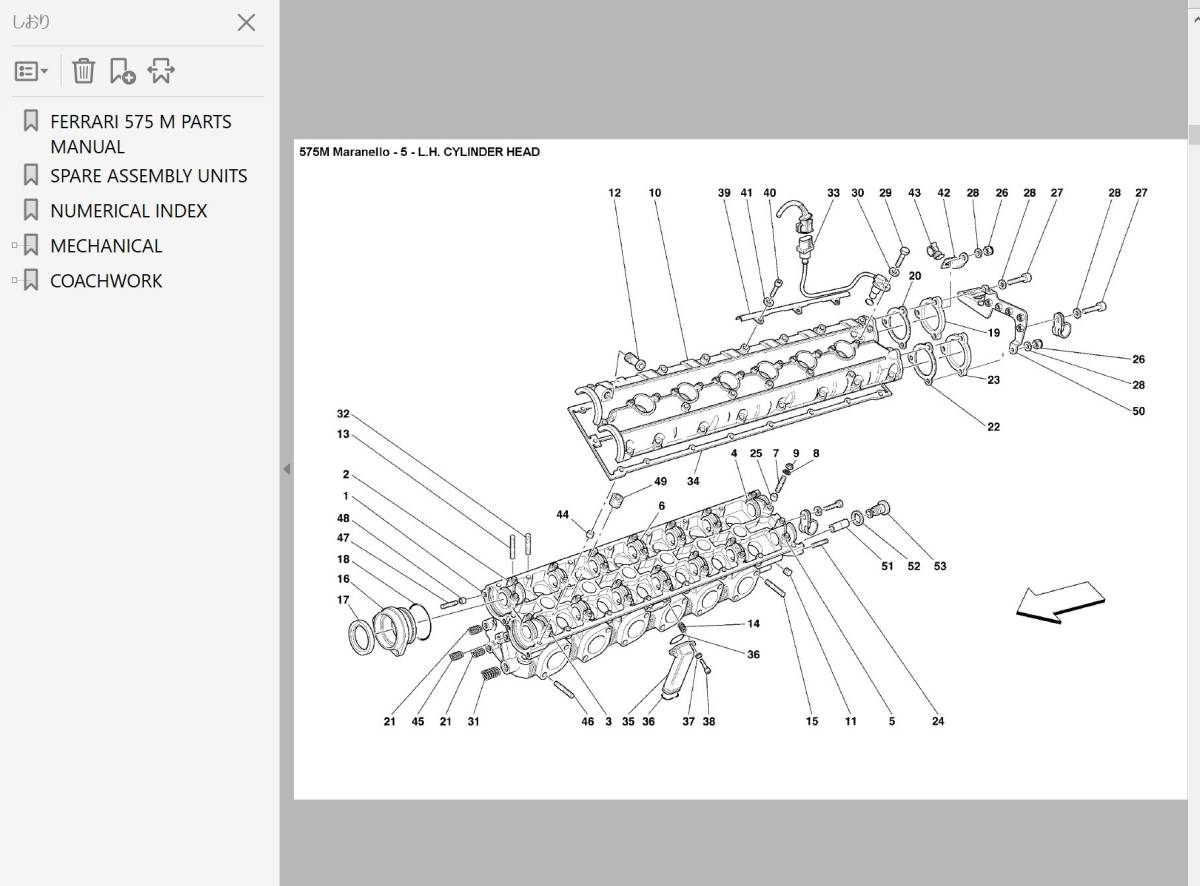
Task: Click part number 46 in the diagram
Action: click(588, 721)
